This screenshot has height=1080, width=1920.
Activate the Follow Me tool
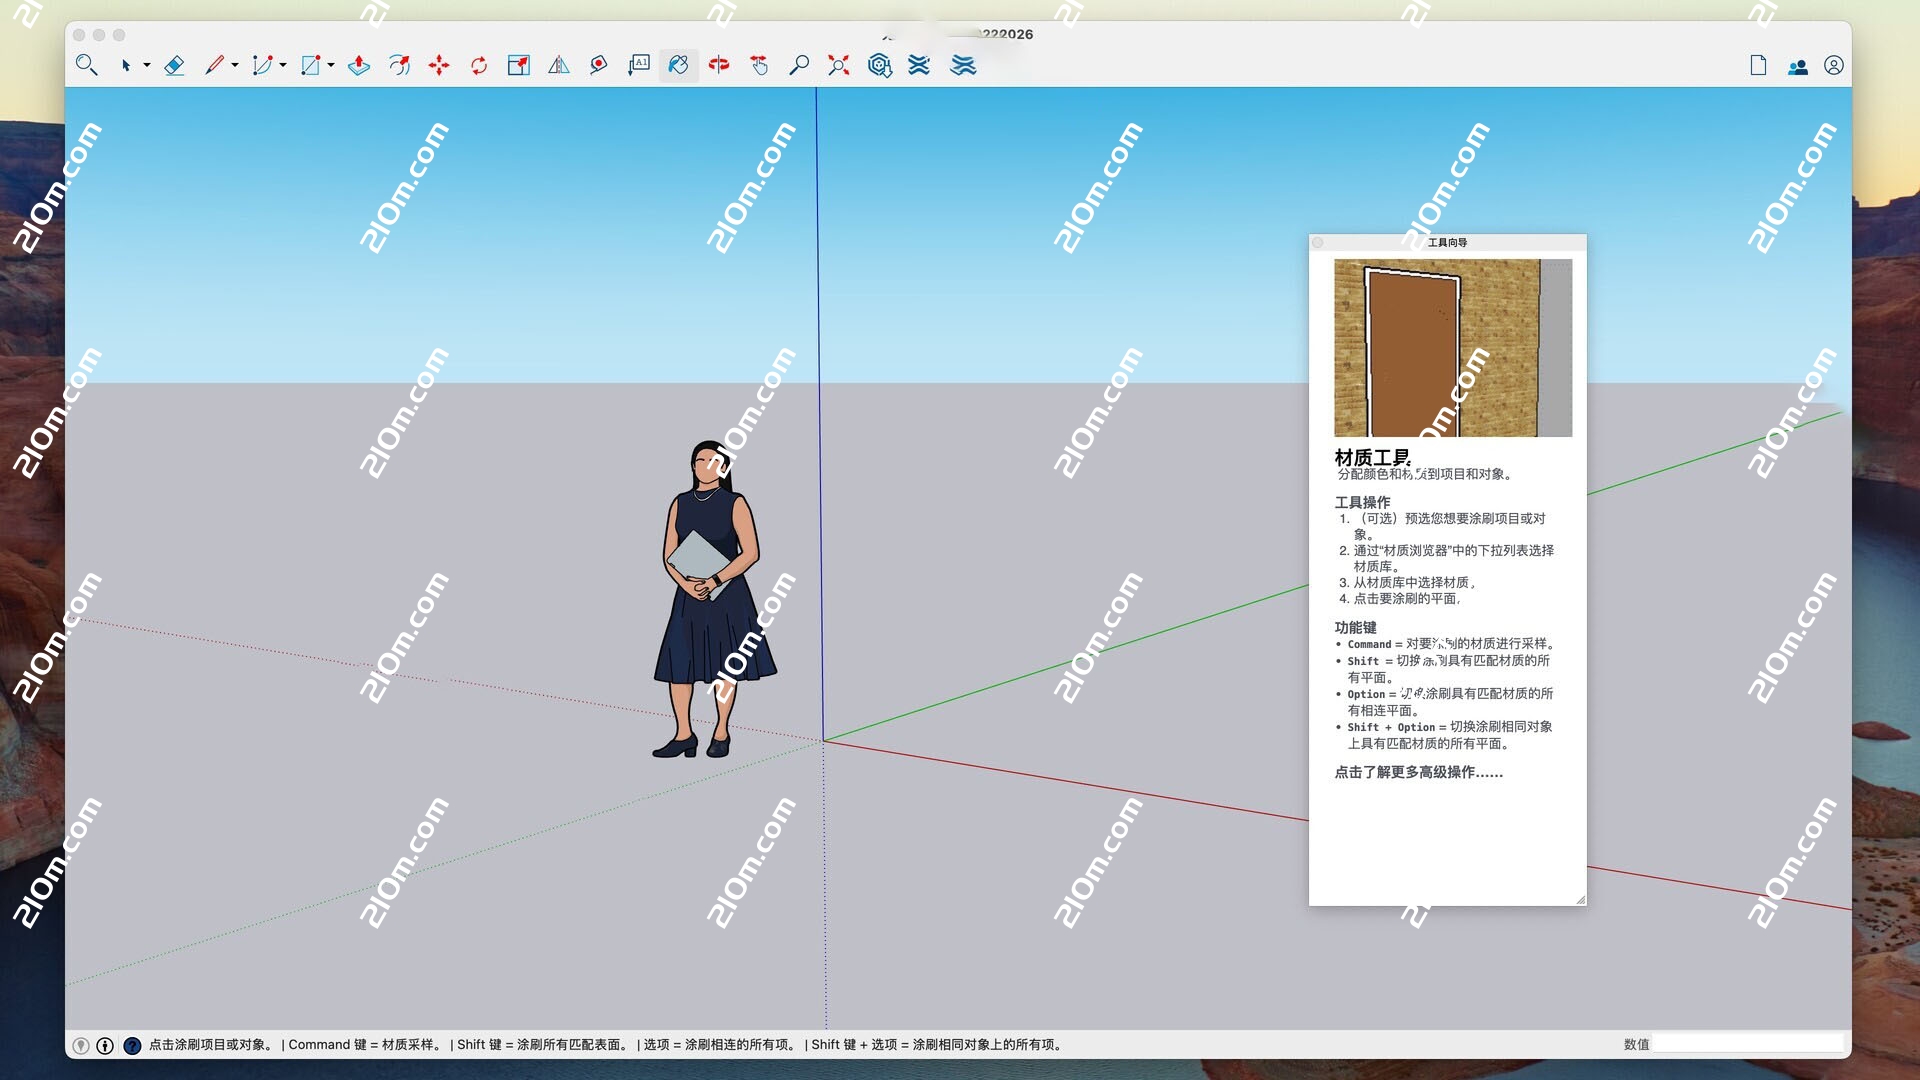pos(400,66)
